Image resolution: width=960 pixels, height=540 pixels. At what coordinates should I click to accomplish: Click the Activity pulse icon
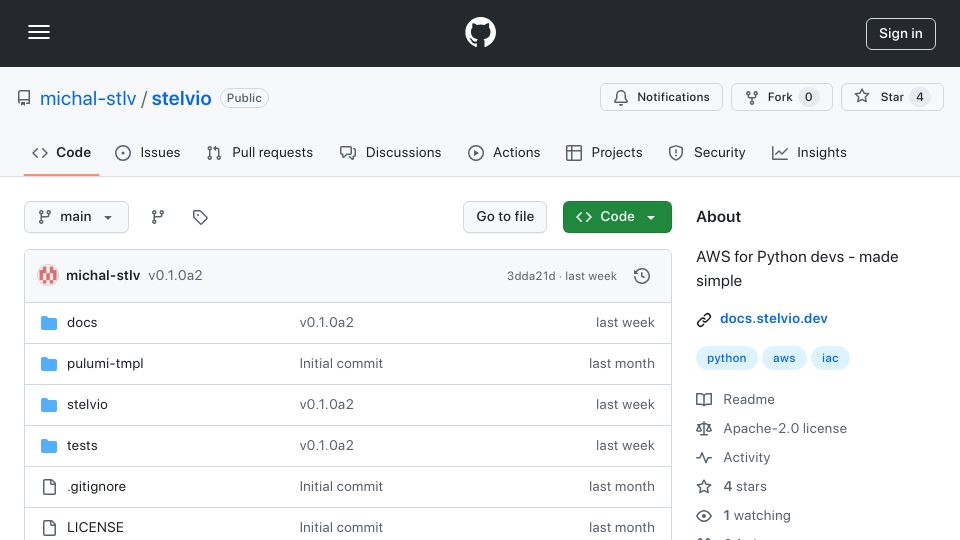704,457
